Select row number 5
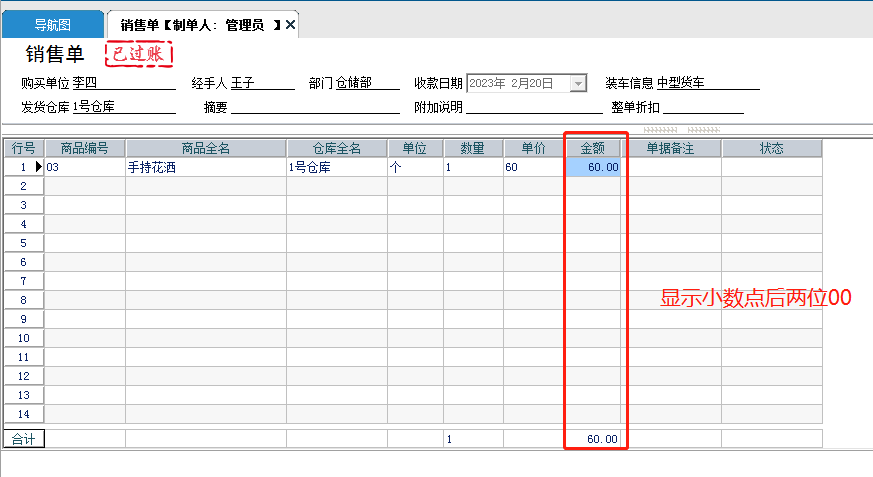The image size is (873, 477). click(x=23, y=243)
